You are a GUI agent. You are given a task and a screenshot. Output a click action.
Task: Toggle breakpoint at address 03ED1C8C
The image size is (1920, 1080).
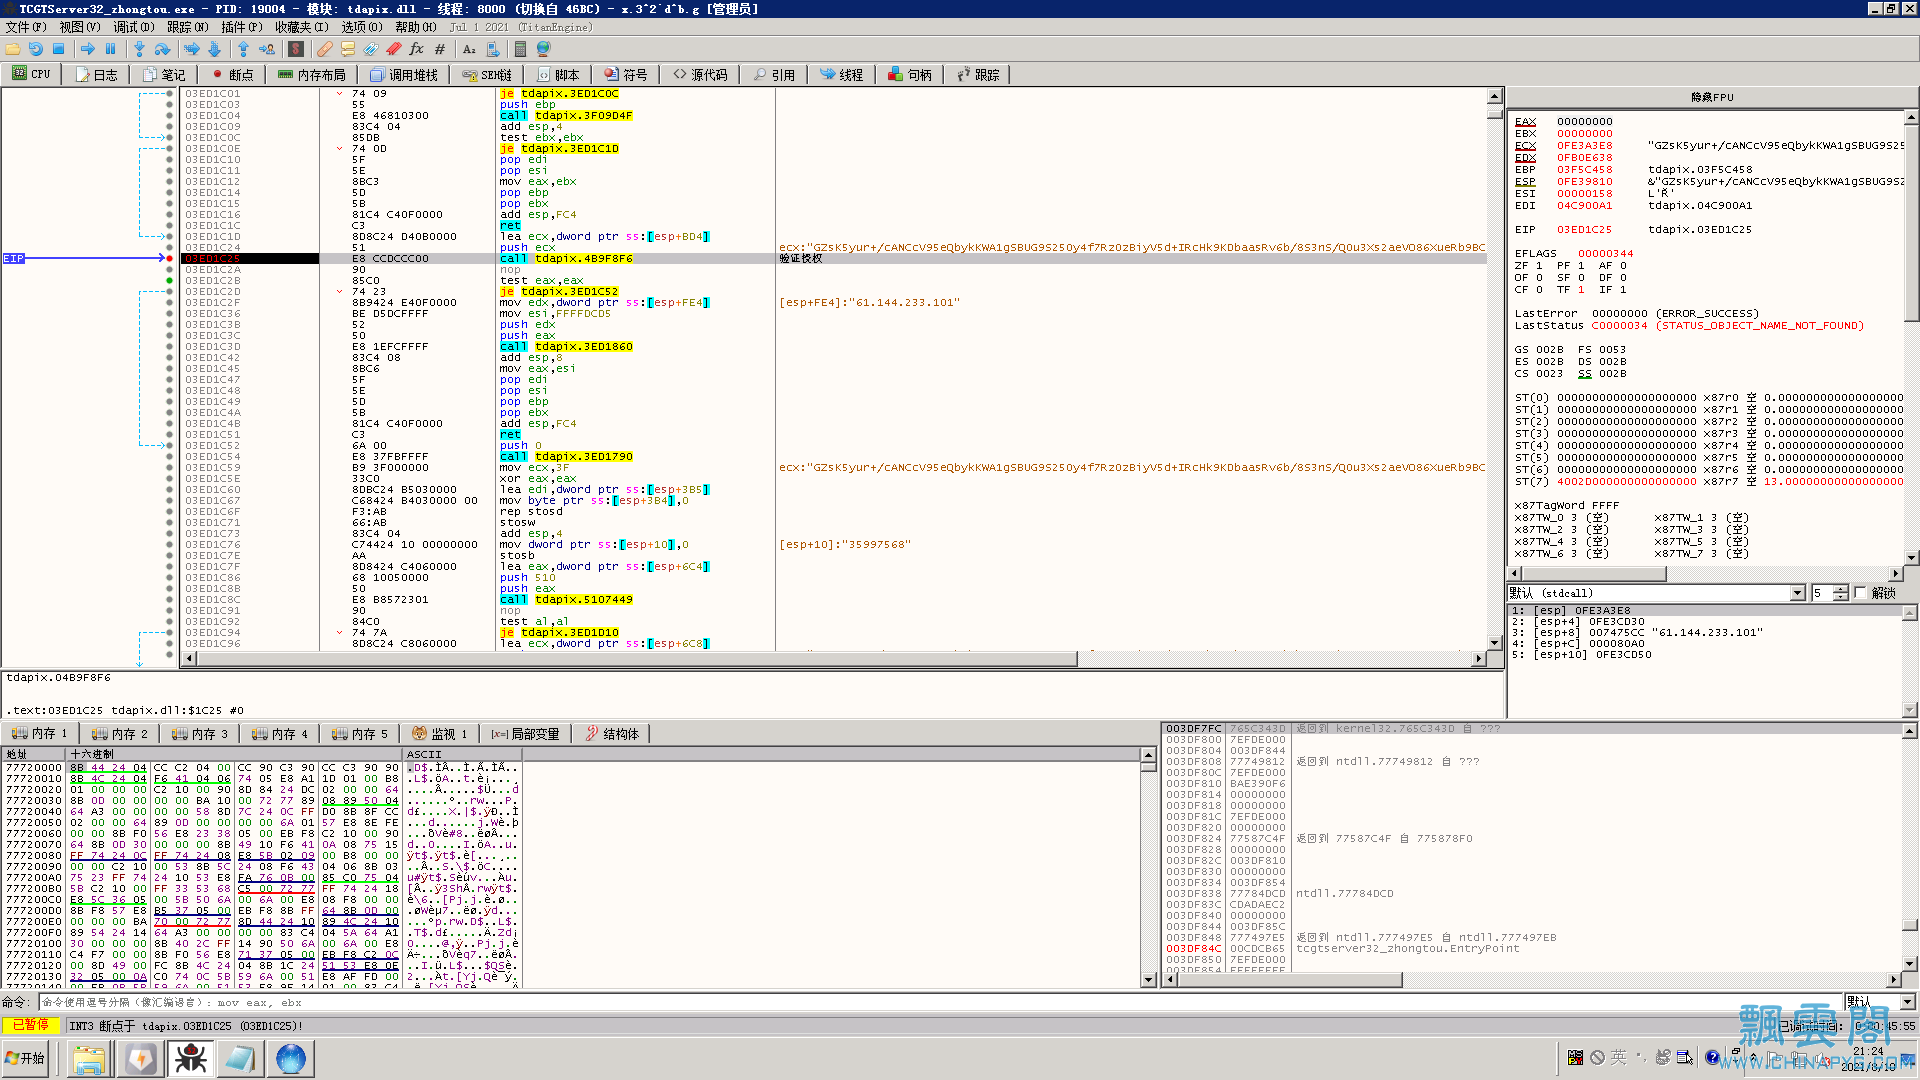170,600
